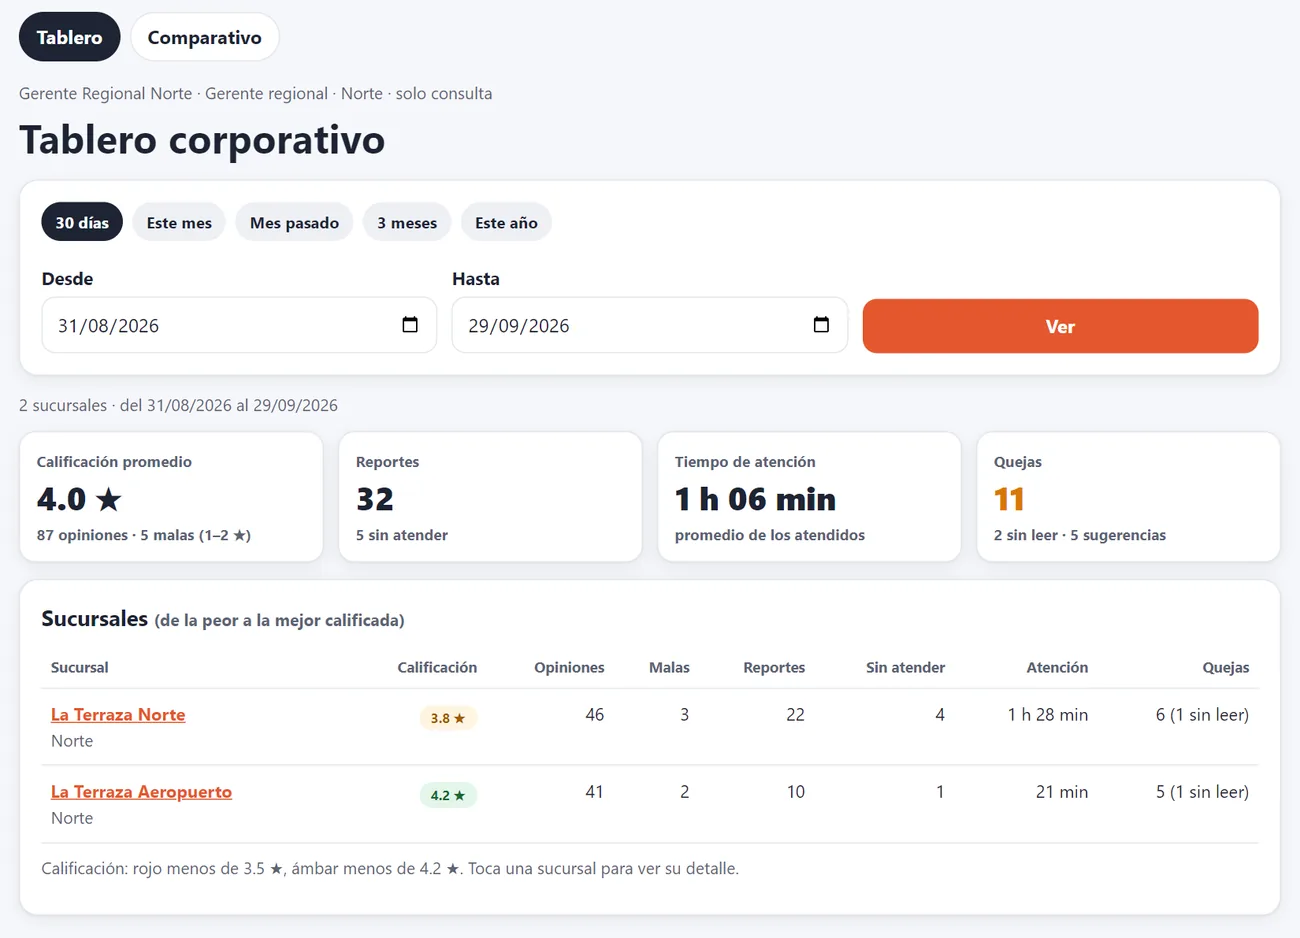The height and width of the screenshot is (938, 1300).
Task: Click the Quejas card showing 11
Action: (1128, 497)
